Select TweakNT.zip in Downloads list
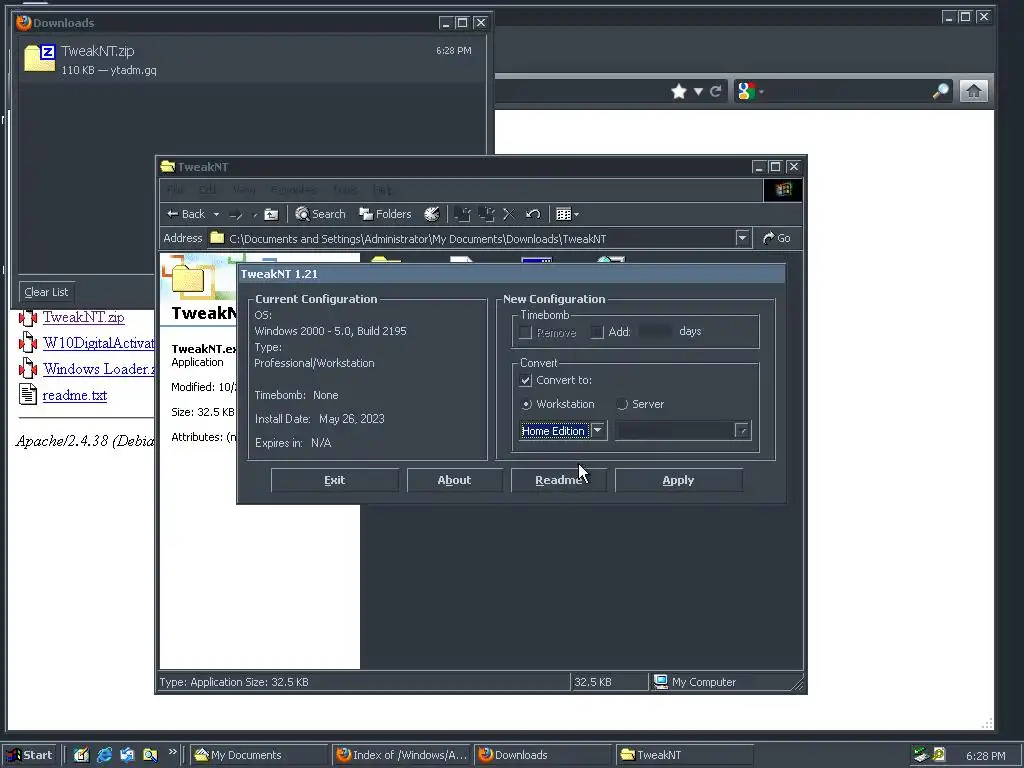The image size is (1024, 768). point(251,59)
